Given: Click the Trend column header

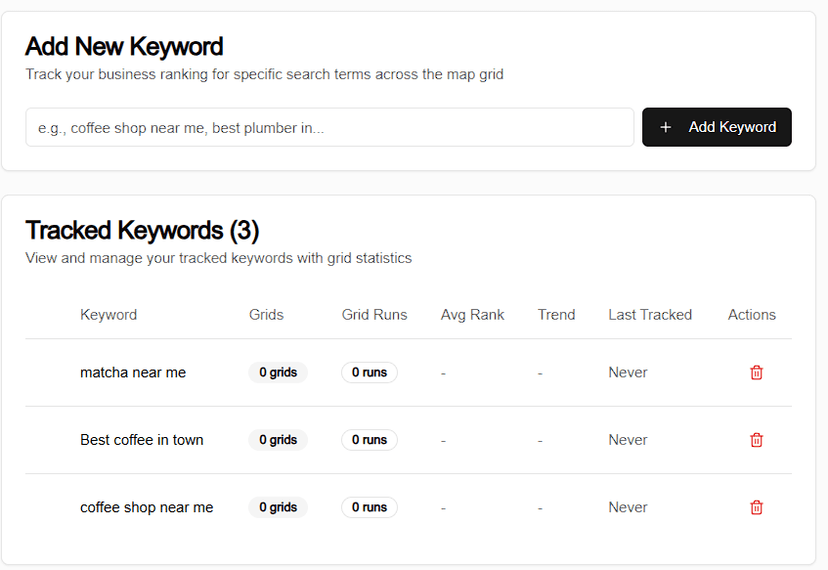Looking at the screenshot, I should tap(556, 315).
